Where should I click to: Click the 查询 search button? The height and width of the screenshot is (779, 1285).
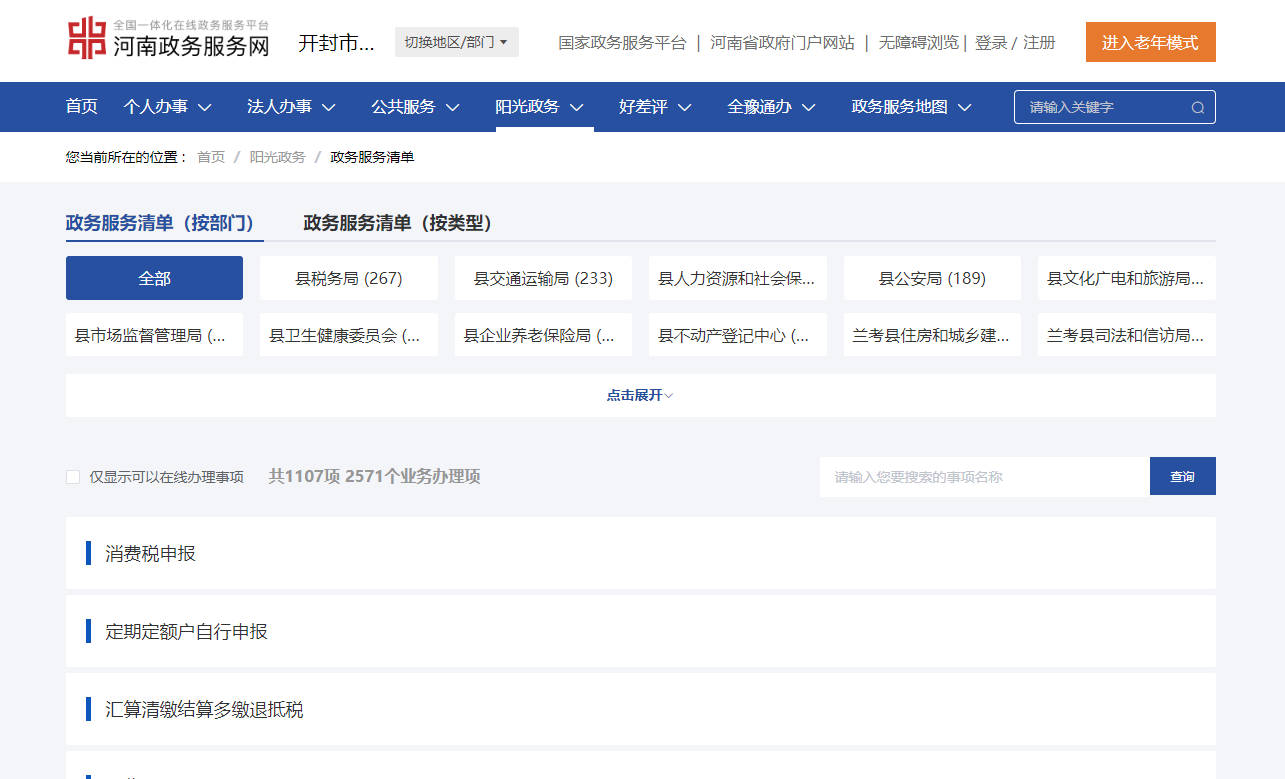[1182, 476]
